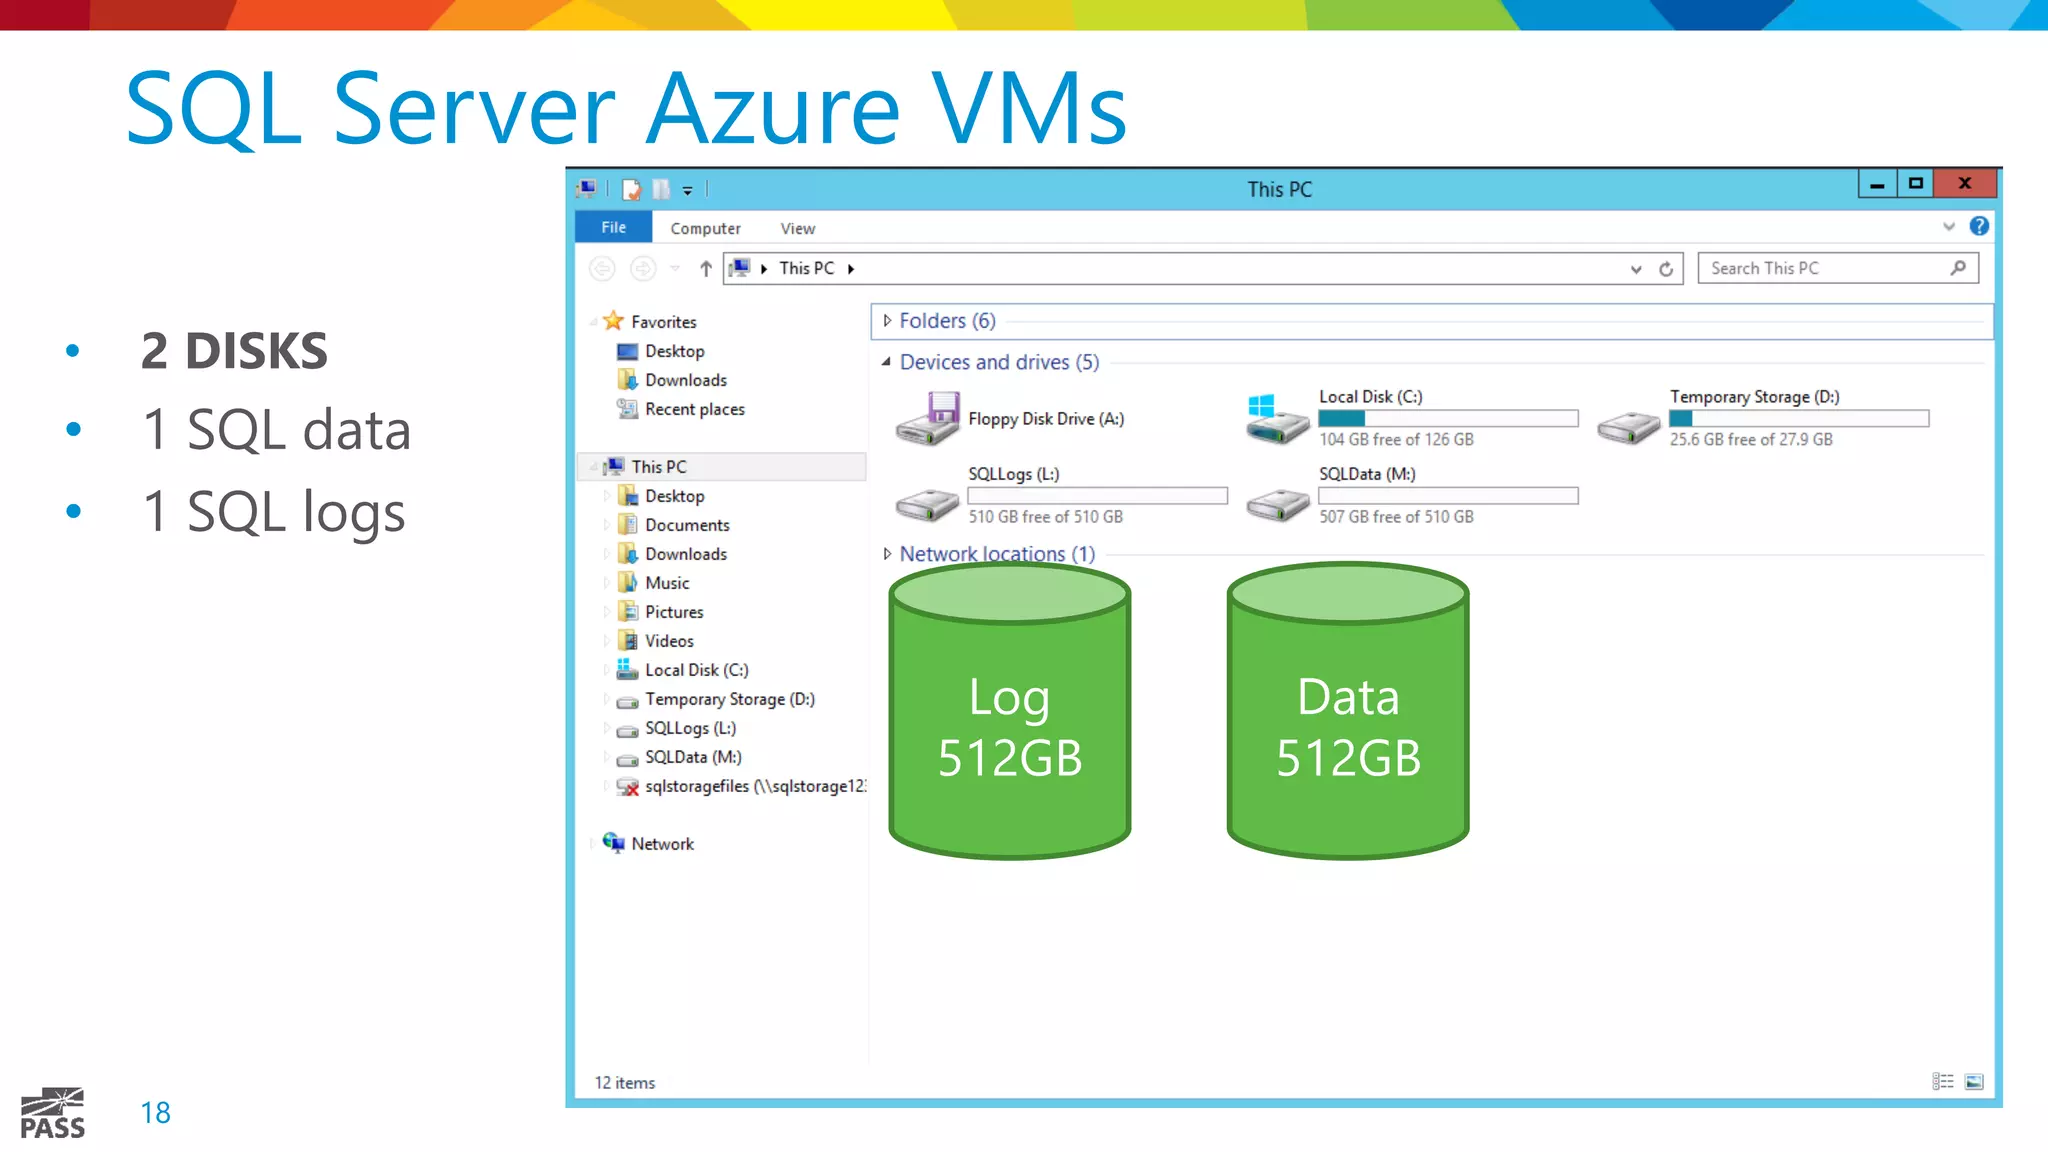
Task: Select sqlstoragefiles network drive in navigation pane
Action: (755, 786)
